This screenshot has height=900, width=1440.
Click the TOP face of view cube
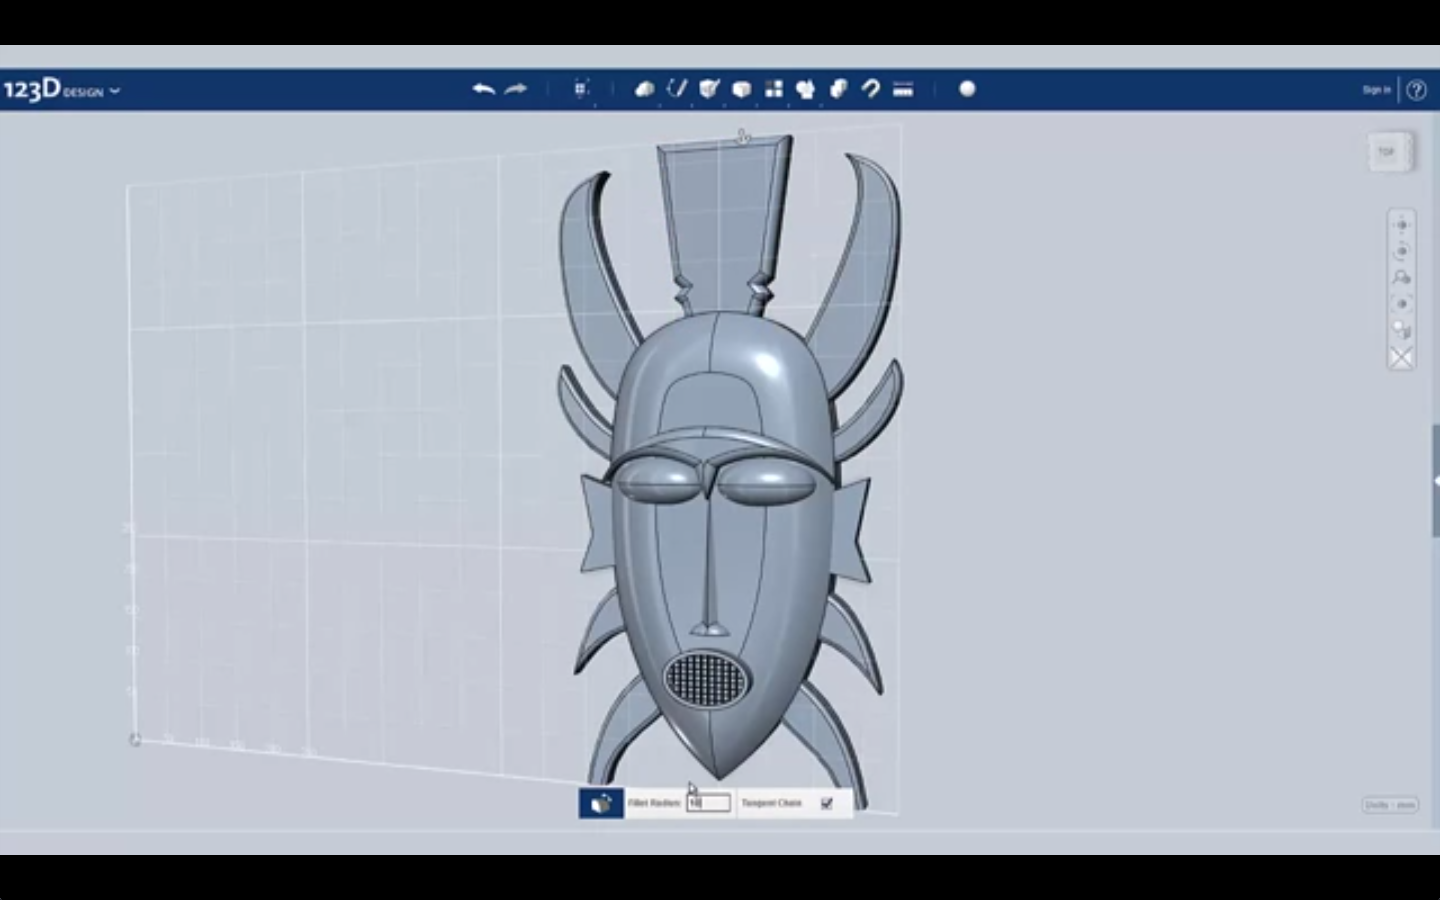point(1387,152)
